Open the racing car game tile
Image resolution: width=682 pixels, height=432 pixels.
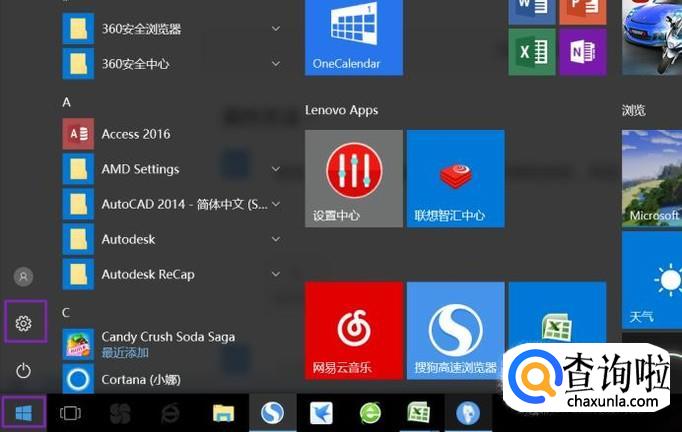[x=652, y=37]
